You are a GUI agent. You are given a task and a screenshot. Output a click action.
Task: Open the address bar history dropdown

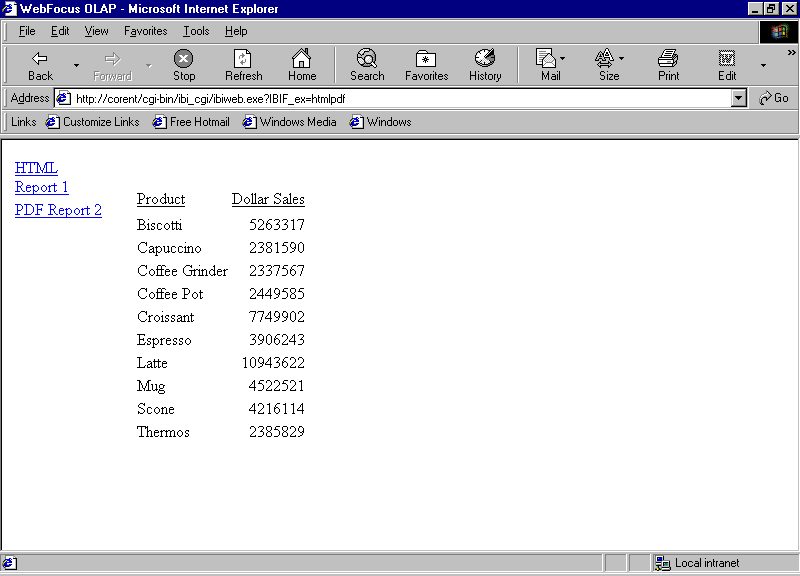tap(738, 98)
